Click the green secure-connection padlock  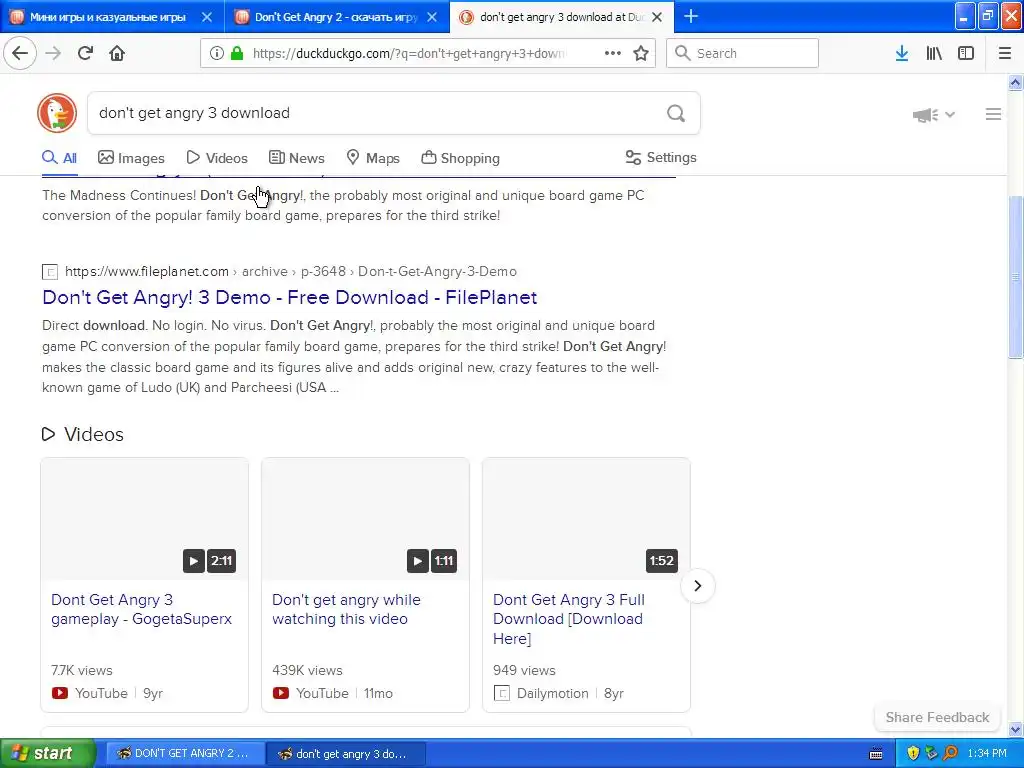click(x=237, y=54)
